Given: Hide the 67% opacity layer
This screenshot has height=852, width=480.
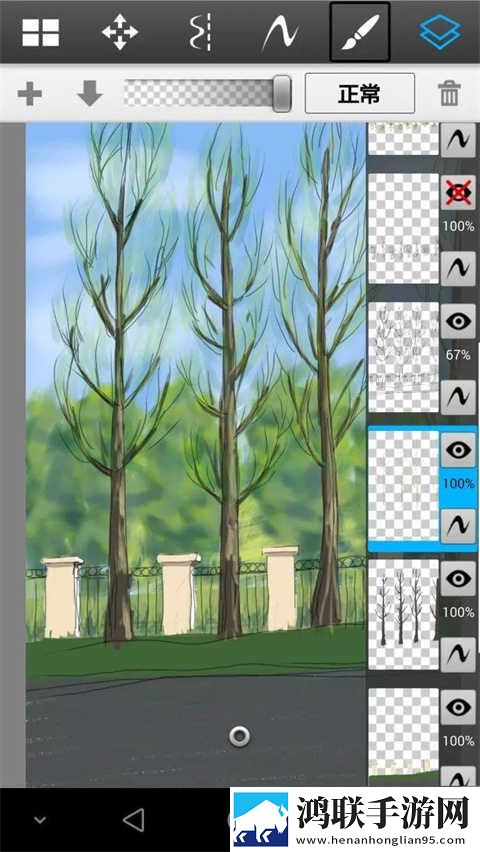Looking at the screenshot, I should point(458,321).
